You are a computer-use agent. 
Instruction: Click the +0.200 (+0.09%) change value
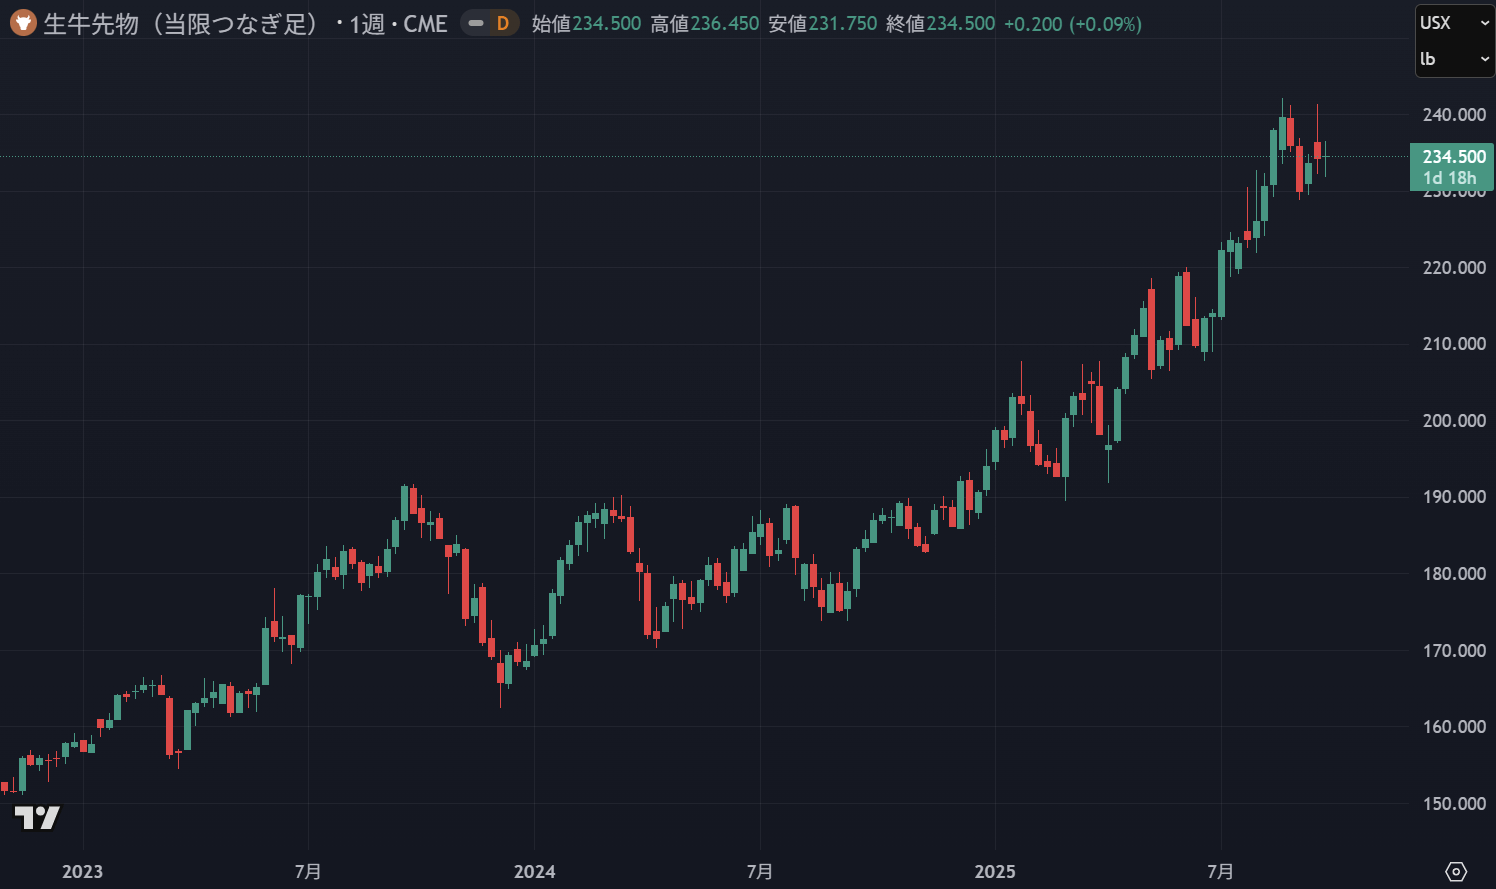click(x=1072, y=23)
